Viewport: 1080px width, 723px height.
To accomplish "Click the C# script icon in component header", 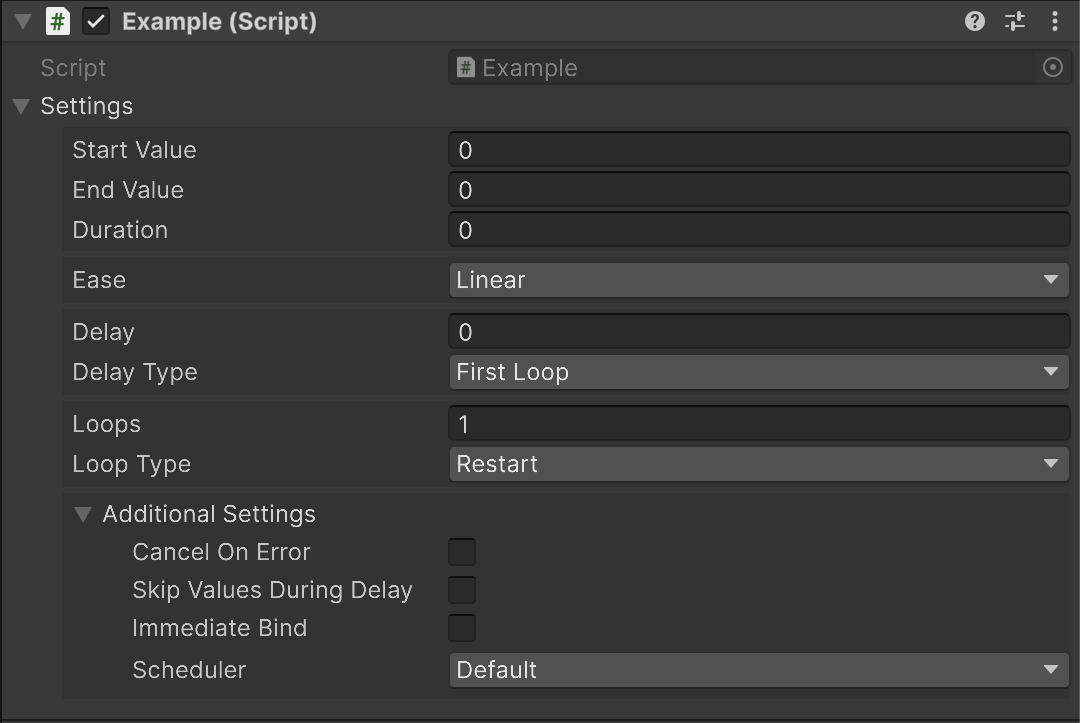I will [57, 21].
